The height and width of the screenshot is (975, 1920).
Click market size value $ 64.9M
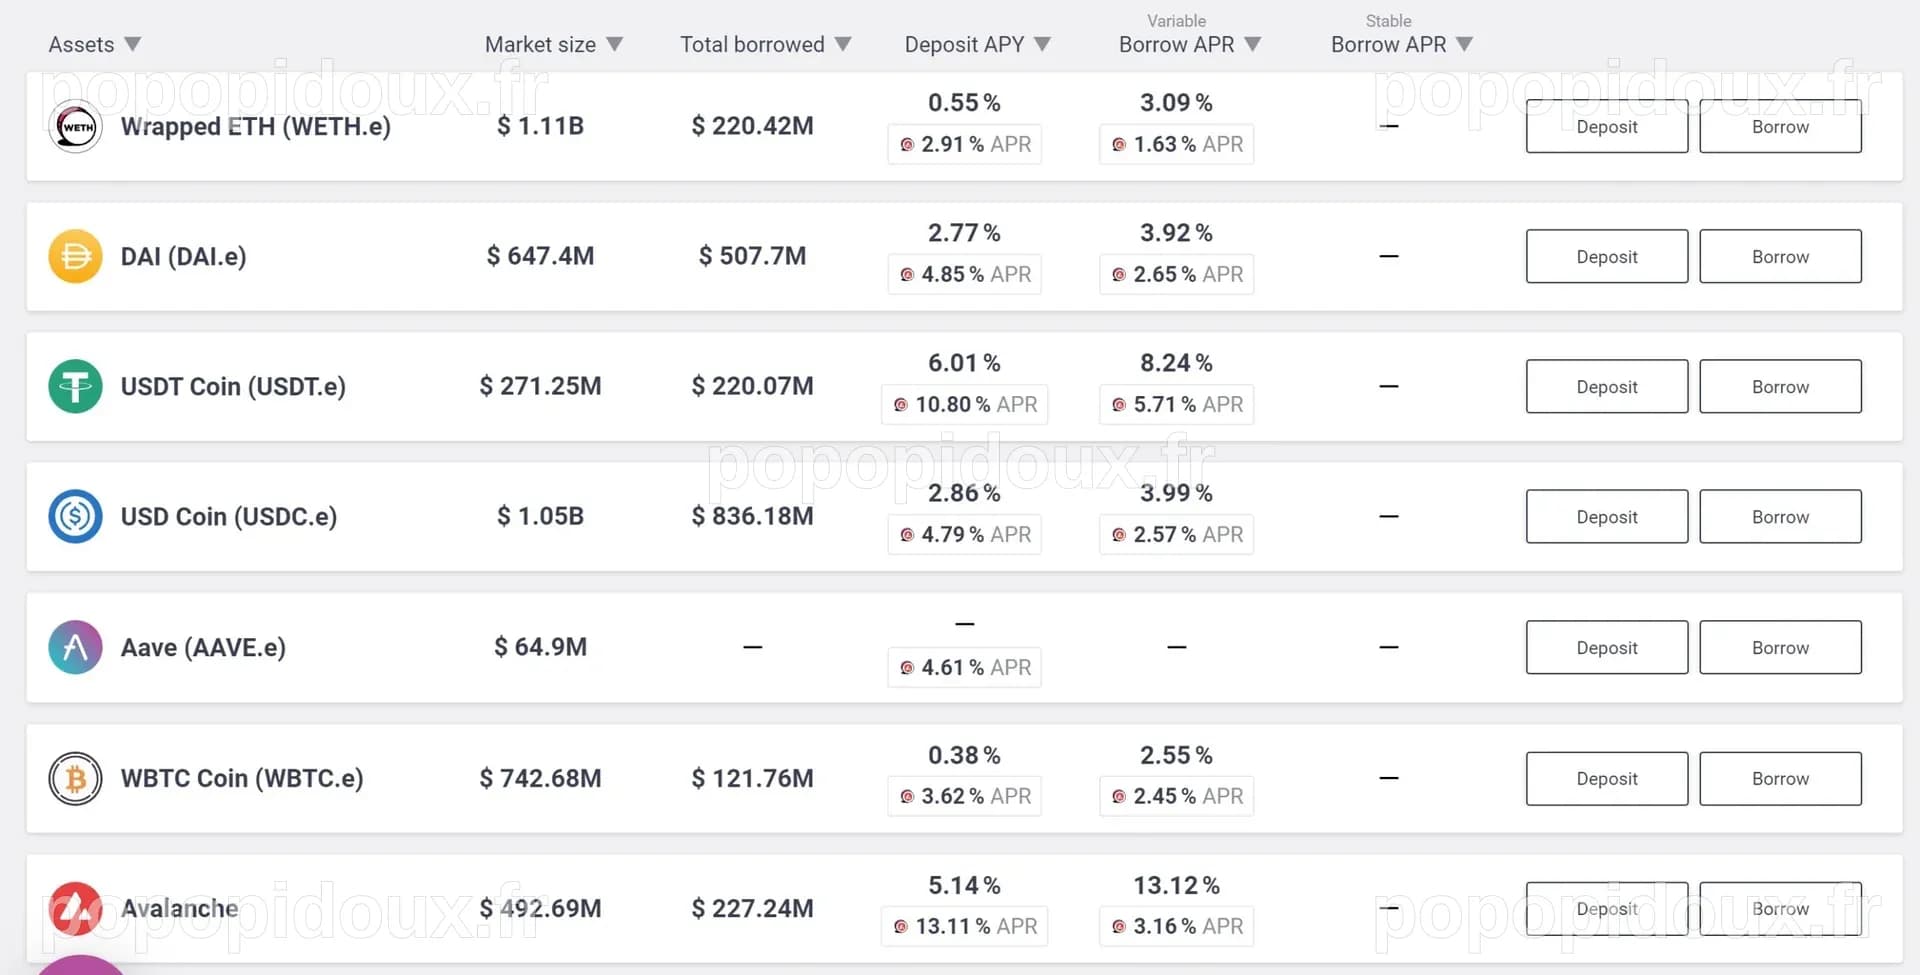[x=540, y=647]
